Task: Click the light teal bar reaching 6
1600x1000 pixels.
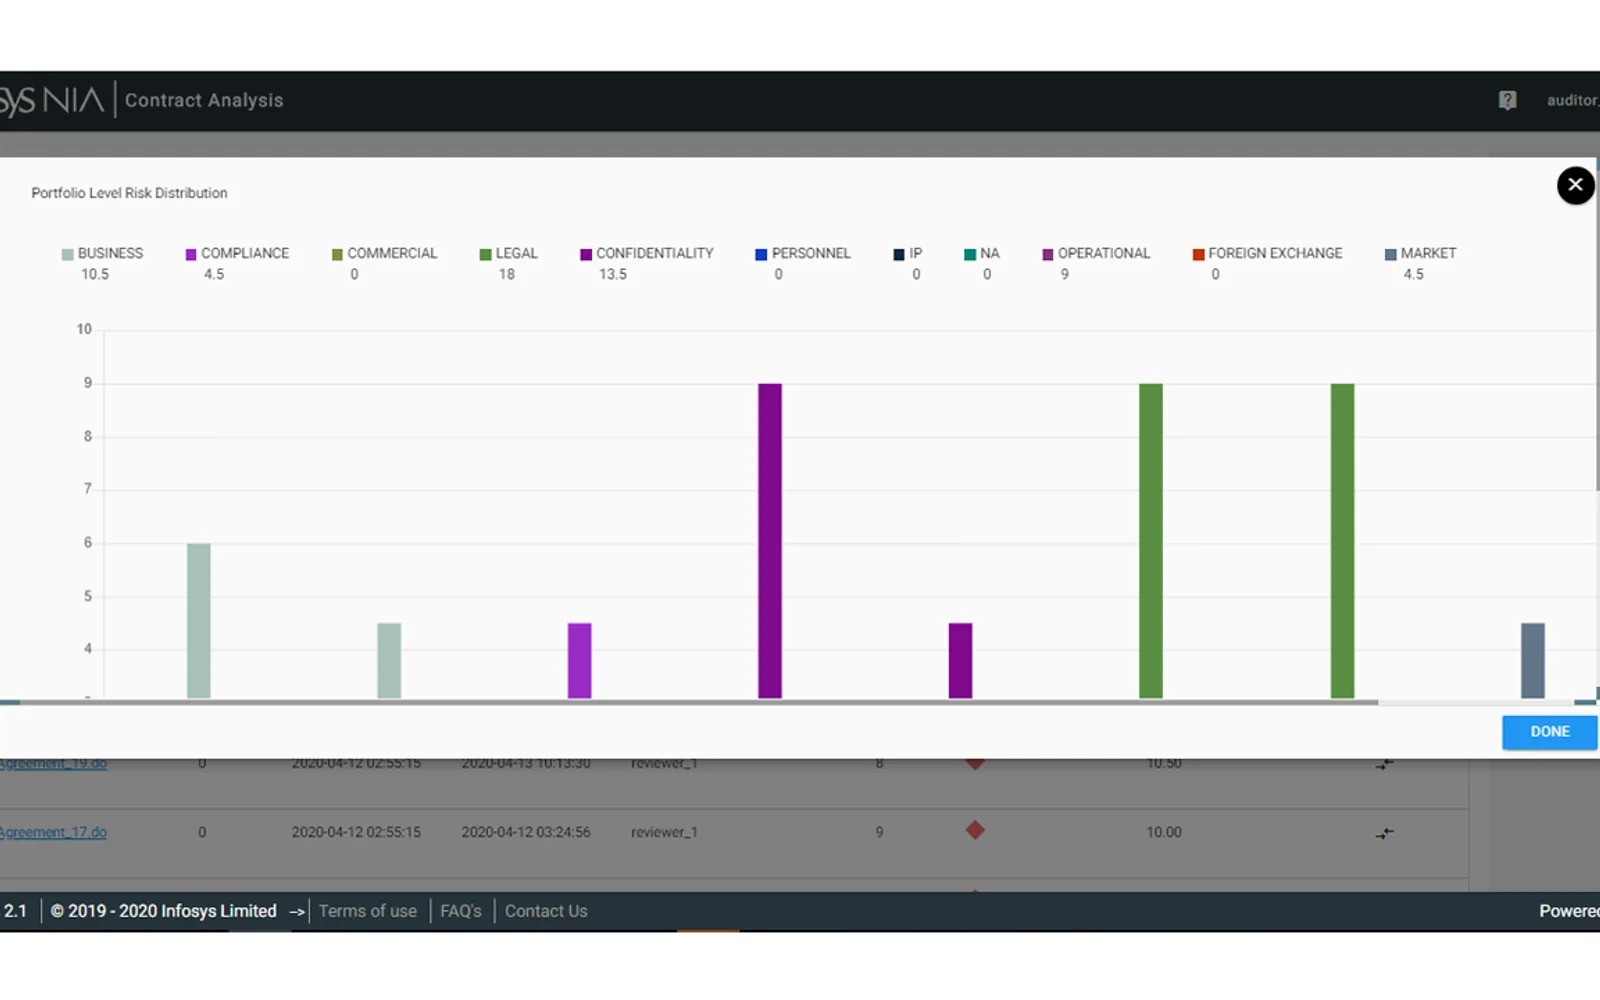Action: pyautogui.click(x=199, y=620)
